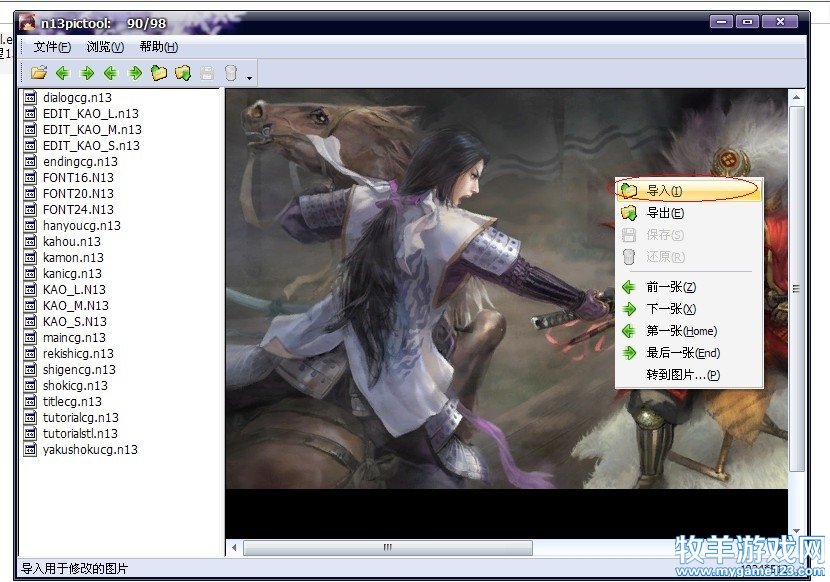
Task: Select 最后一张(End) in the context menu
Action: (689, 353)
